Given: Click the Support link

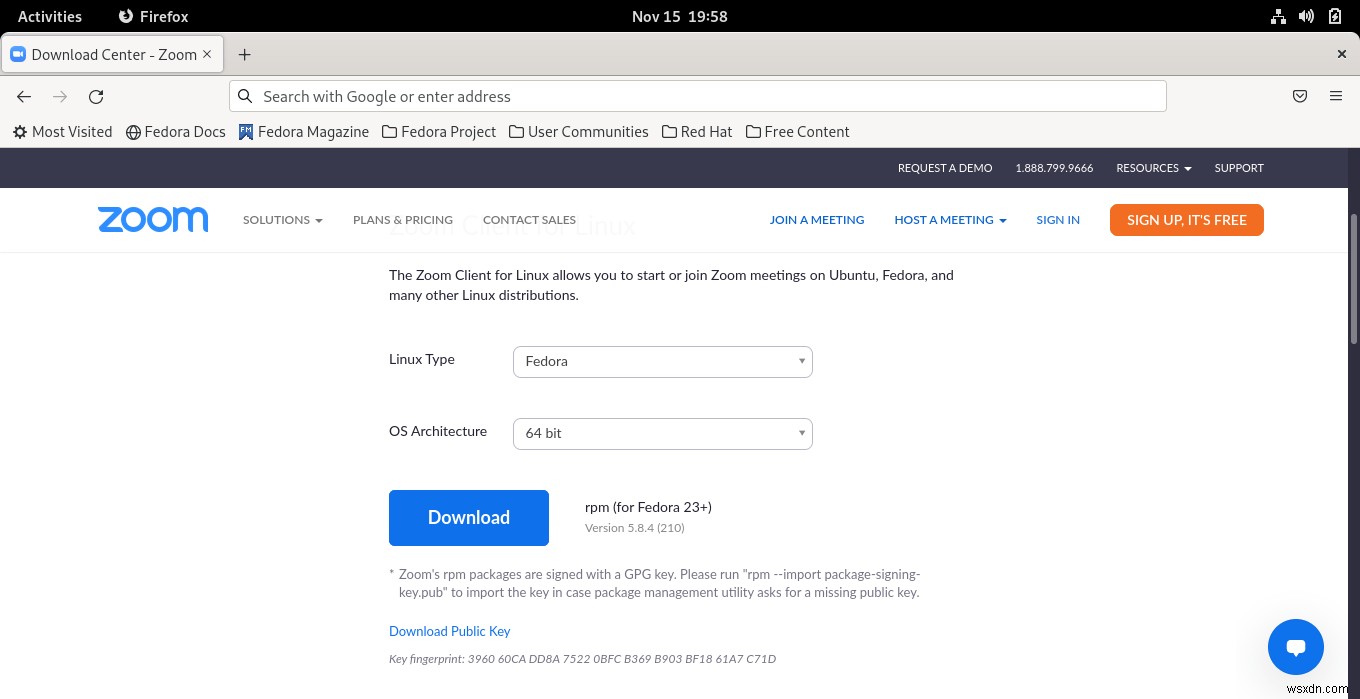Looking at the screenshot, I should tap(1239, 168).
